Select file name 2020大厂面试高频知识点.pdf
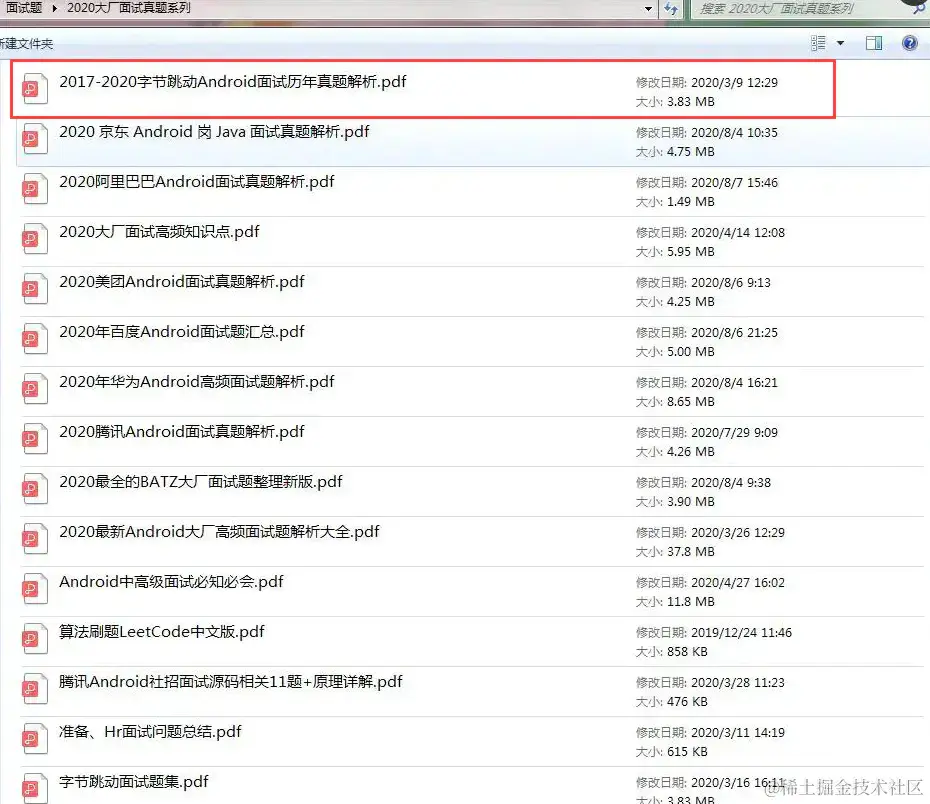The height and width of the screenshot is (804, 930). coord(159,232)
